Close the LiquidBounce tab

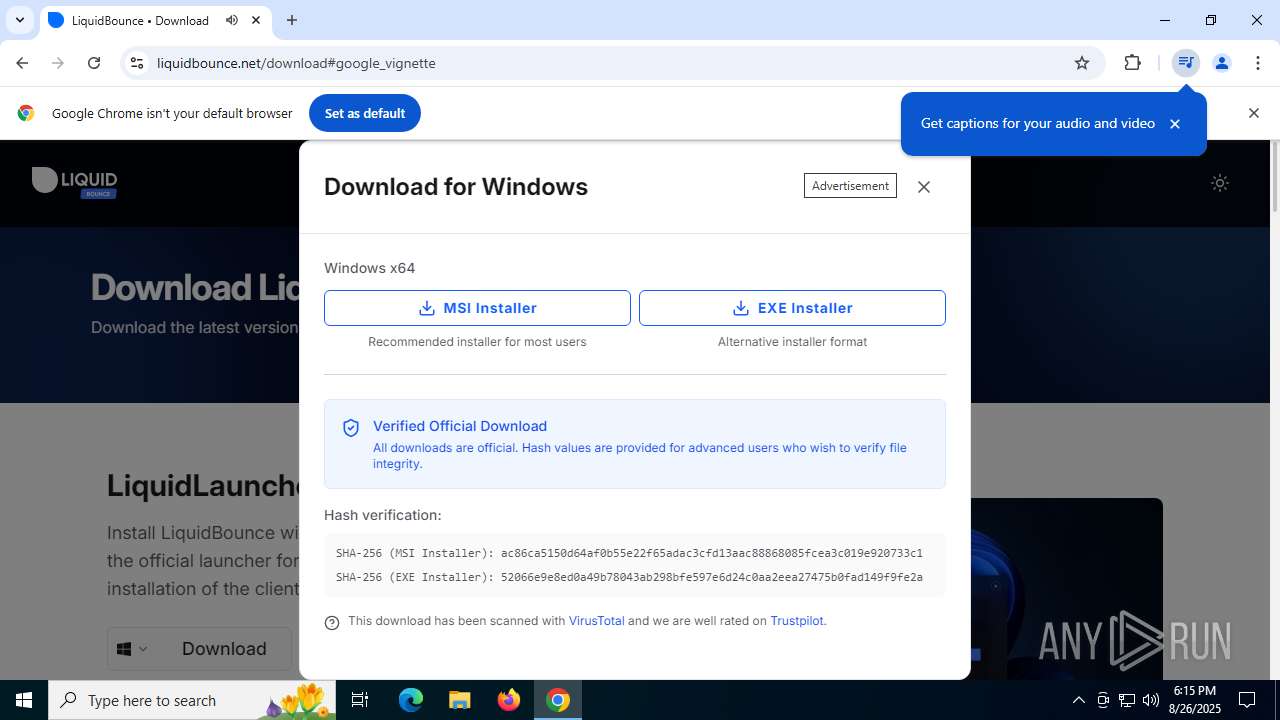pyautogui.click(x=256, y=20)
